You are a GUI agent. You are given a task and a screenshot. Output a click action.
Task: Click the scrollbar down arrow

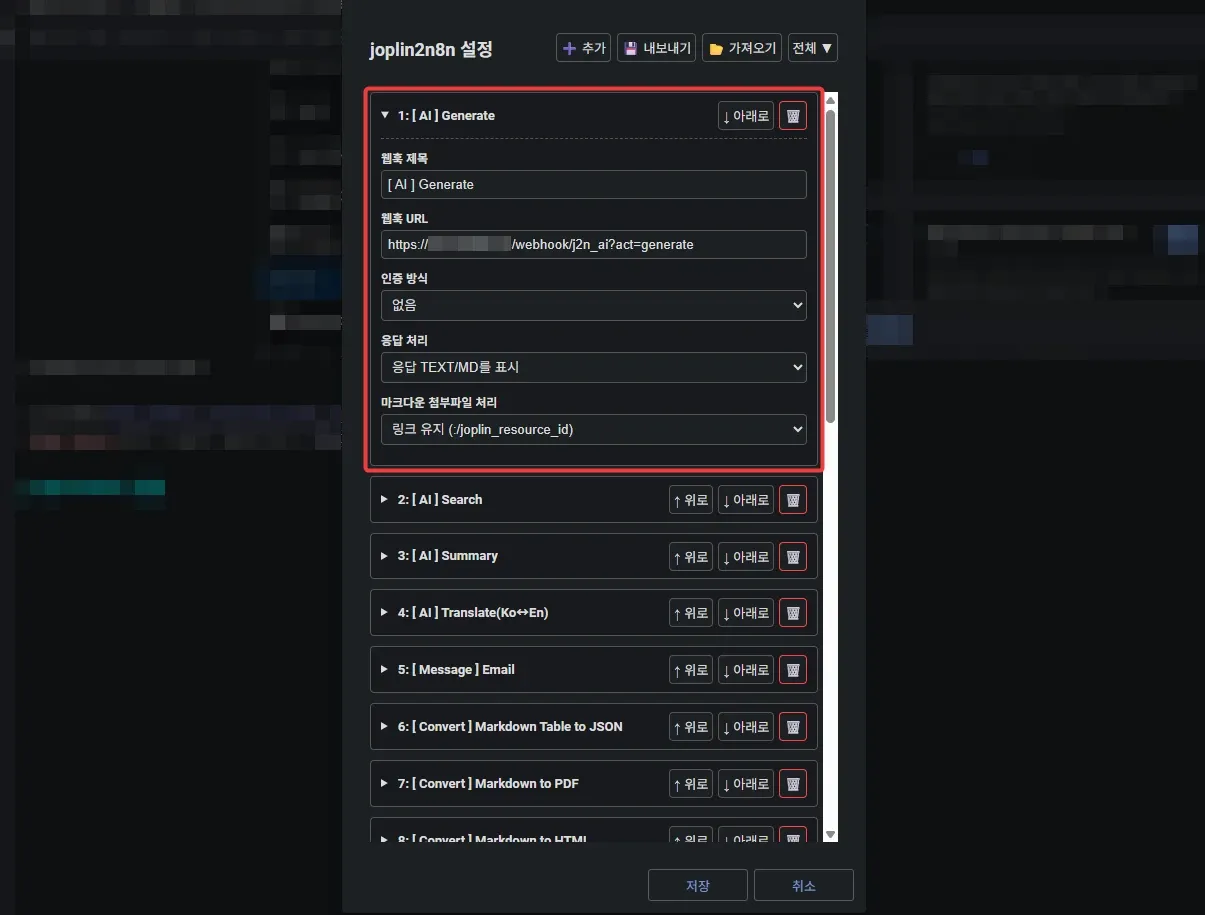tap(831, 833)
